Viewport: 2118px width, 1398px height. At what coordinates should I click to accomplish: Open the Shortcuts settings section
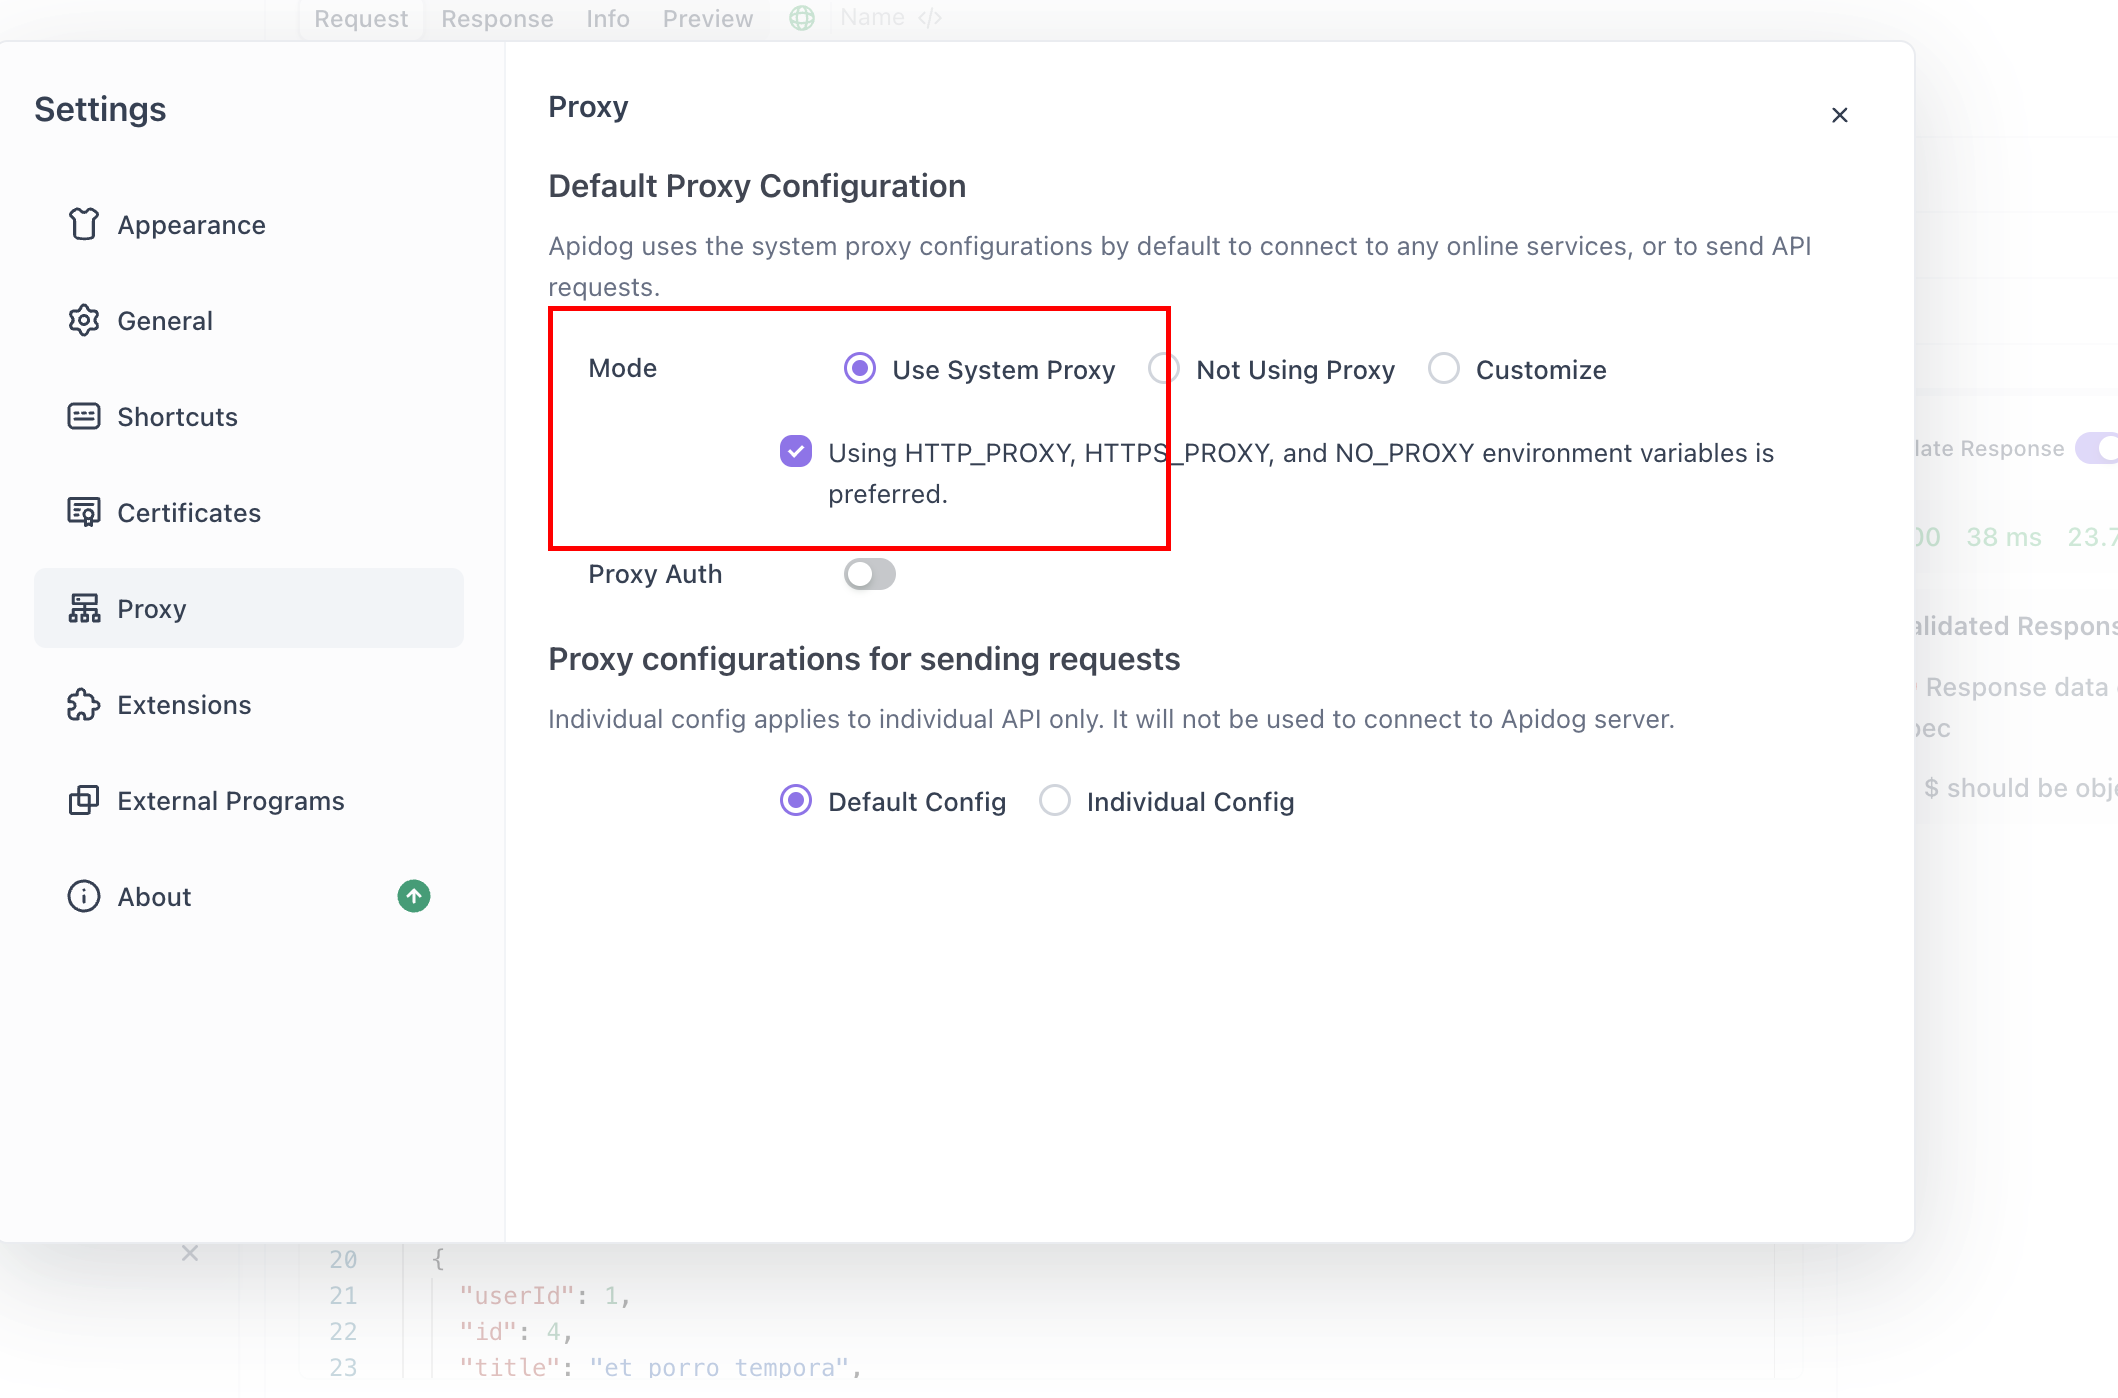click(x=177, y=416)
